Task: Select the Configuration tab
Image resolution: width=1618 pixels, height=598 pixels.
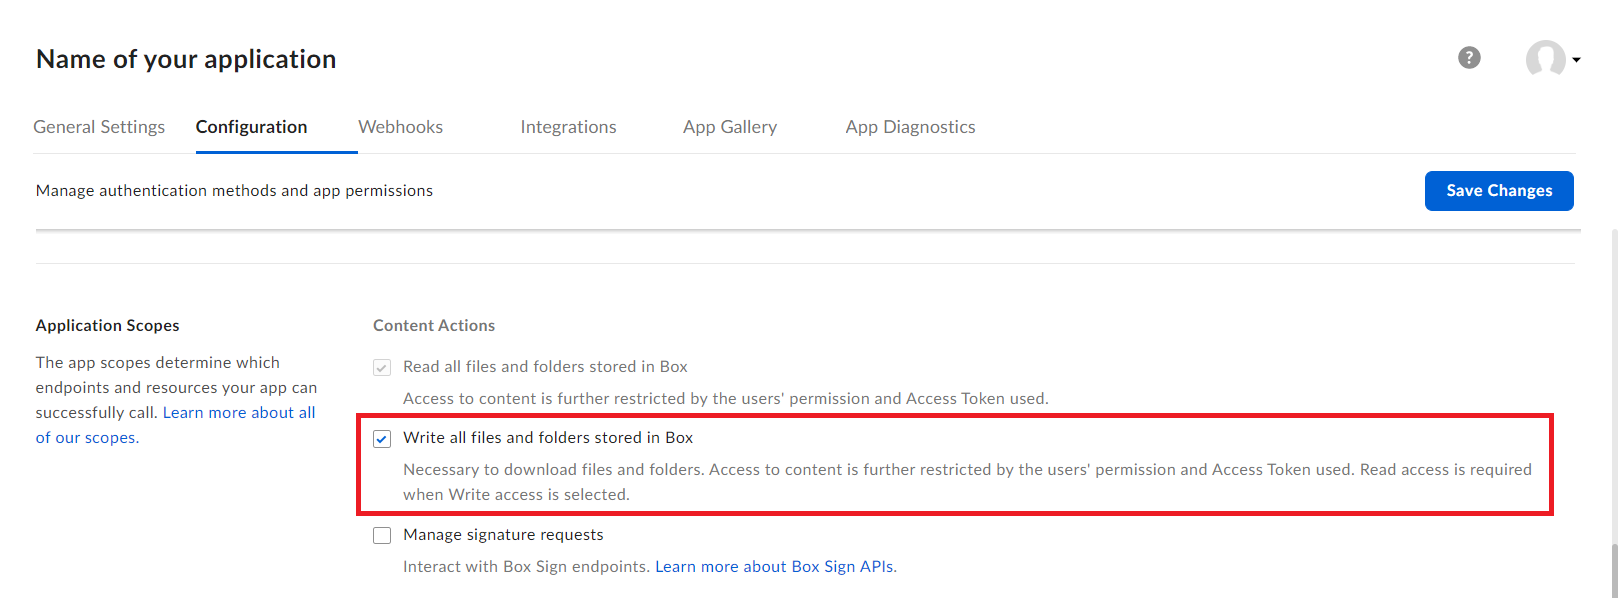Action: [251, 127]
